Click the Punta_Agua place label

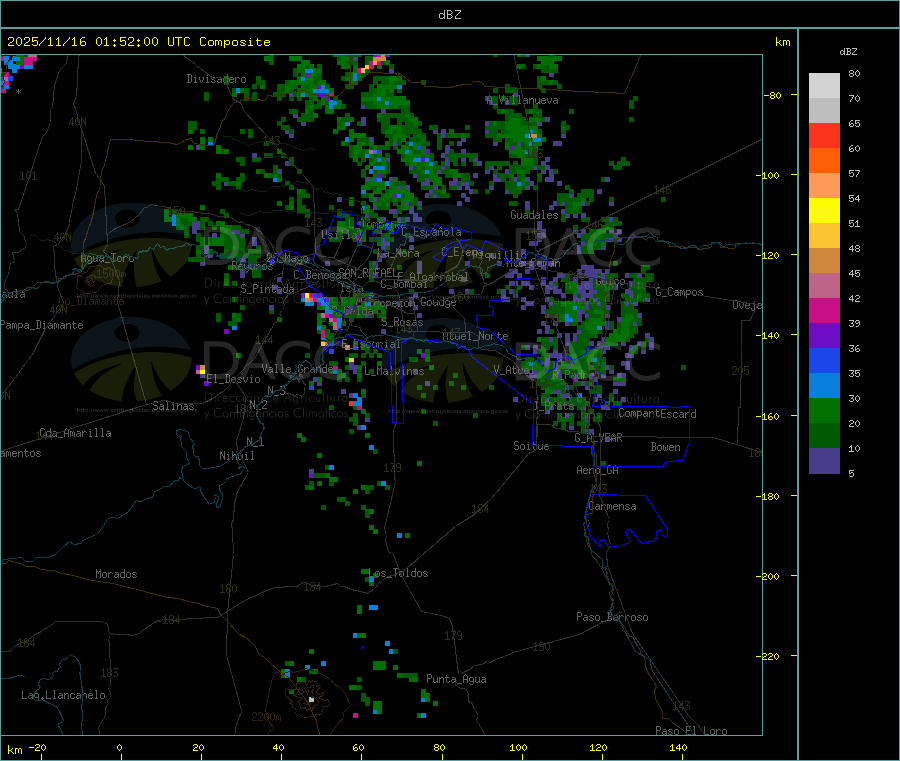456,679
